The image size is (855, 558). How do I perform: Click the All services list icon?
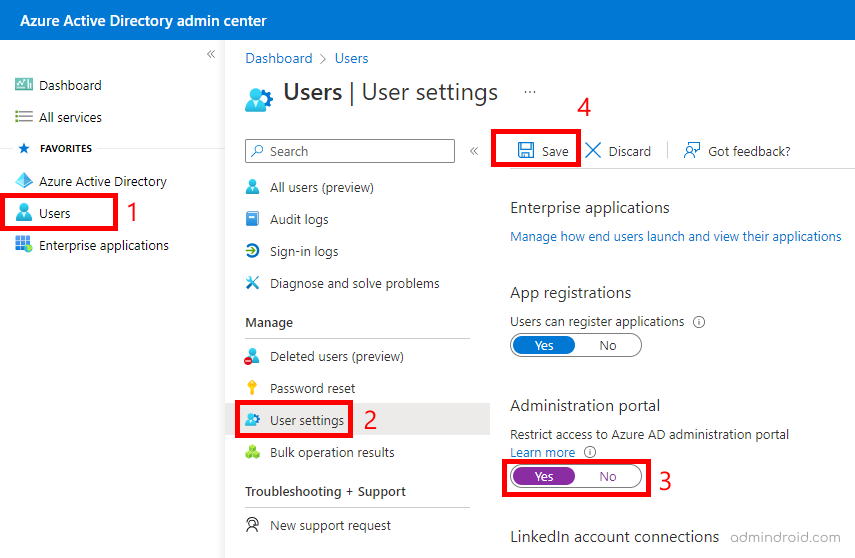pyautogui.click(x=23, y=117)
